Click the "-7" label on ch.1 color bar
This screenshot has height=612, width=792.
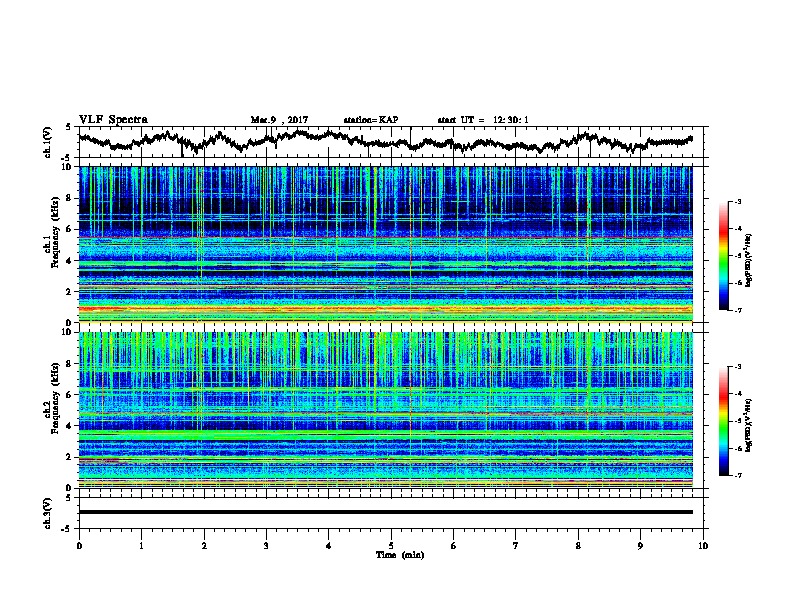coord(737,310)
